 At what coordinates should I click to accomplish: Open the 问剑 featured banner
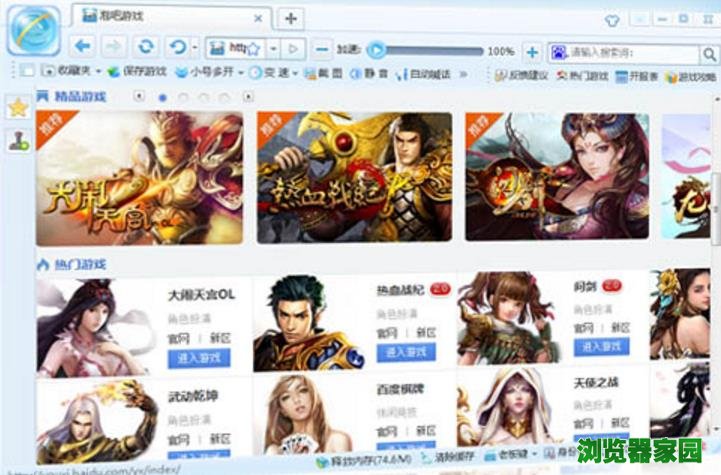557,177
